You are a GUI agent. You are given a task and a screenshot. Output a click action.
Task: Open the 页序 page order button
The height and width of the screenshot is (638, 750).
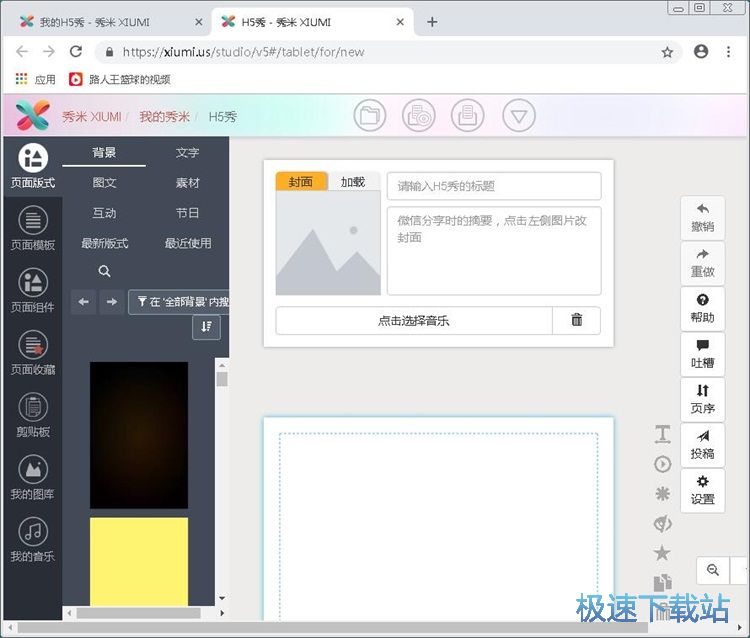[702, 399]
